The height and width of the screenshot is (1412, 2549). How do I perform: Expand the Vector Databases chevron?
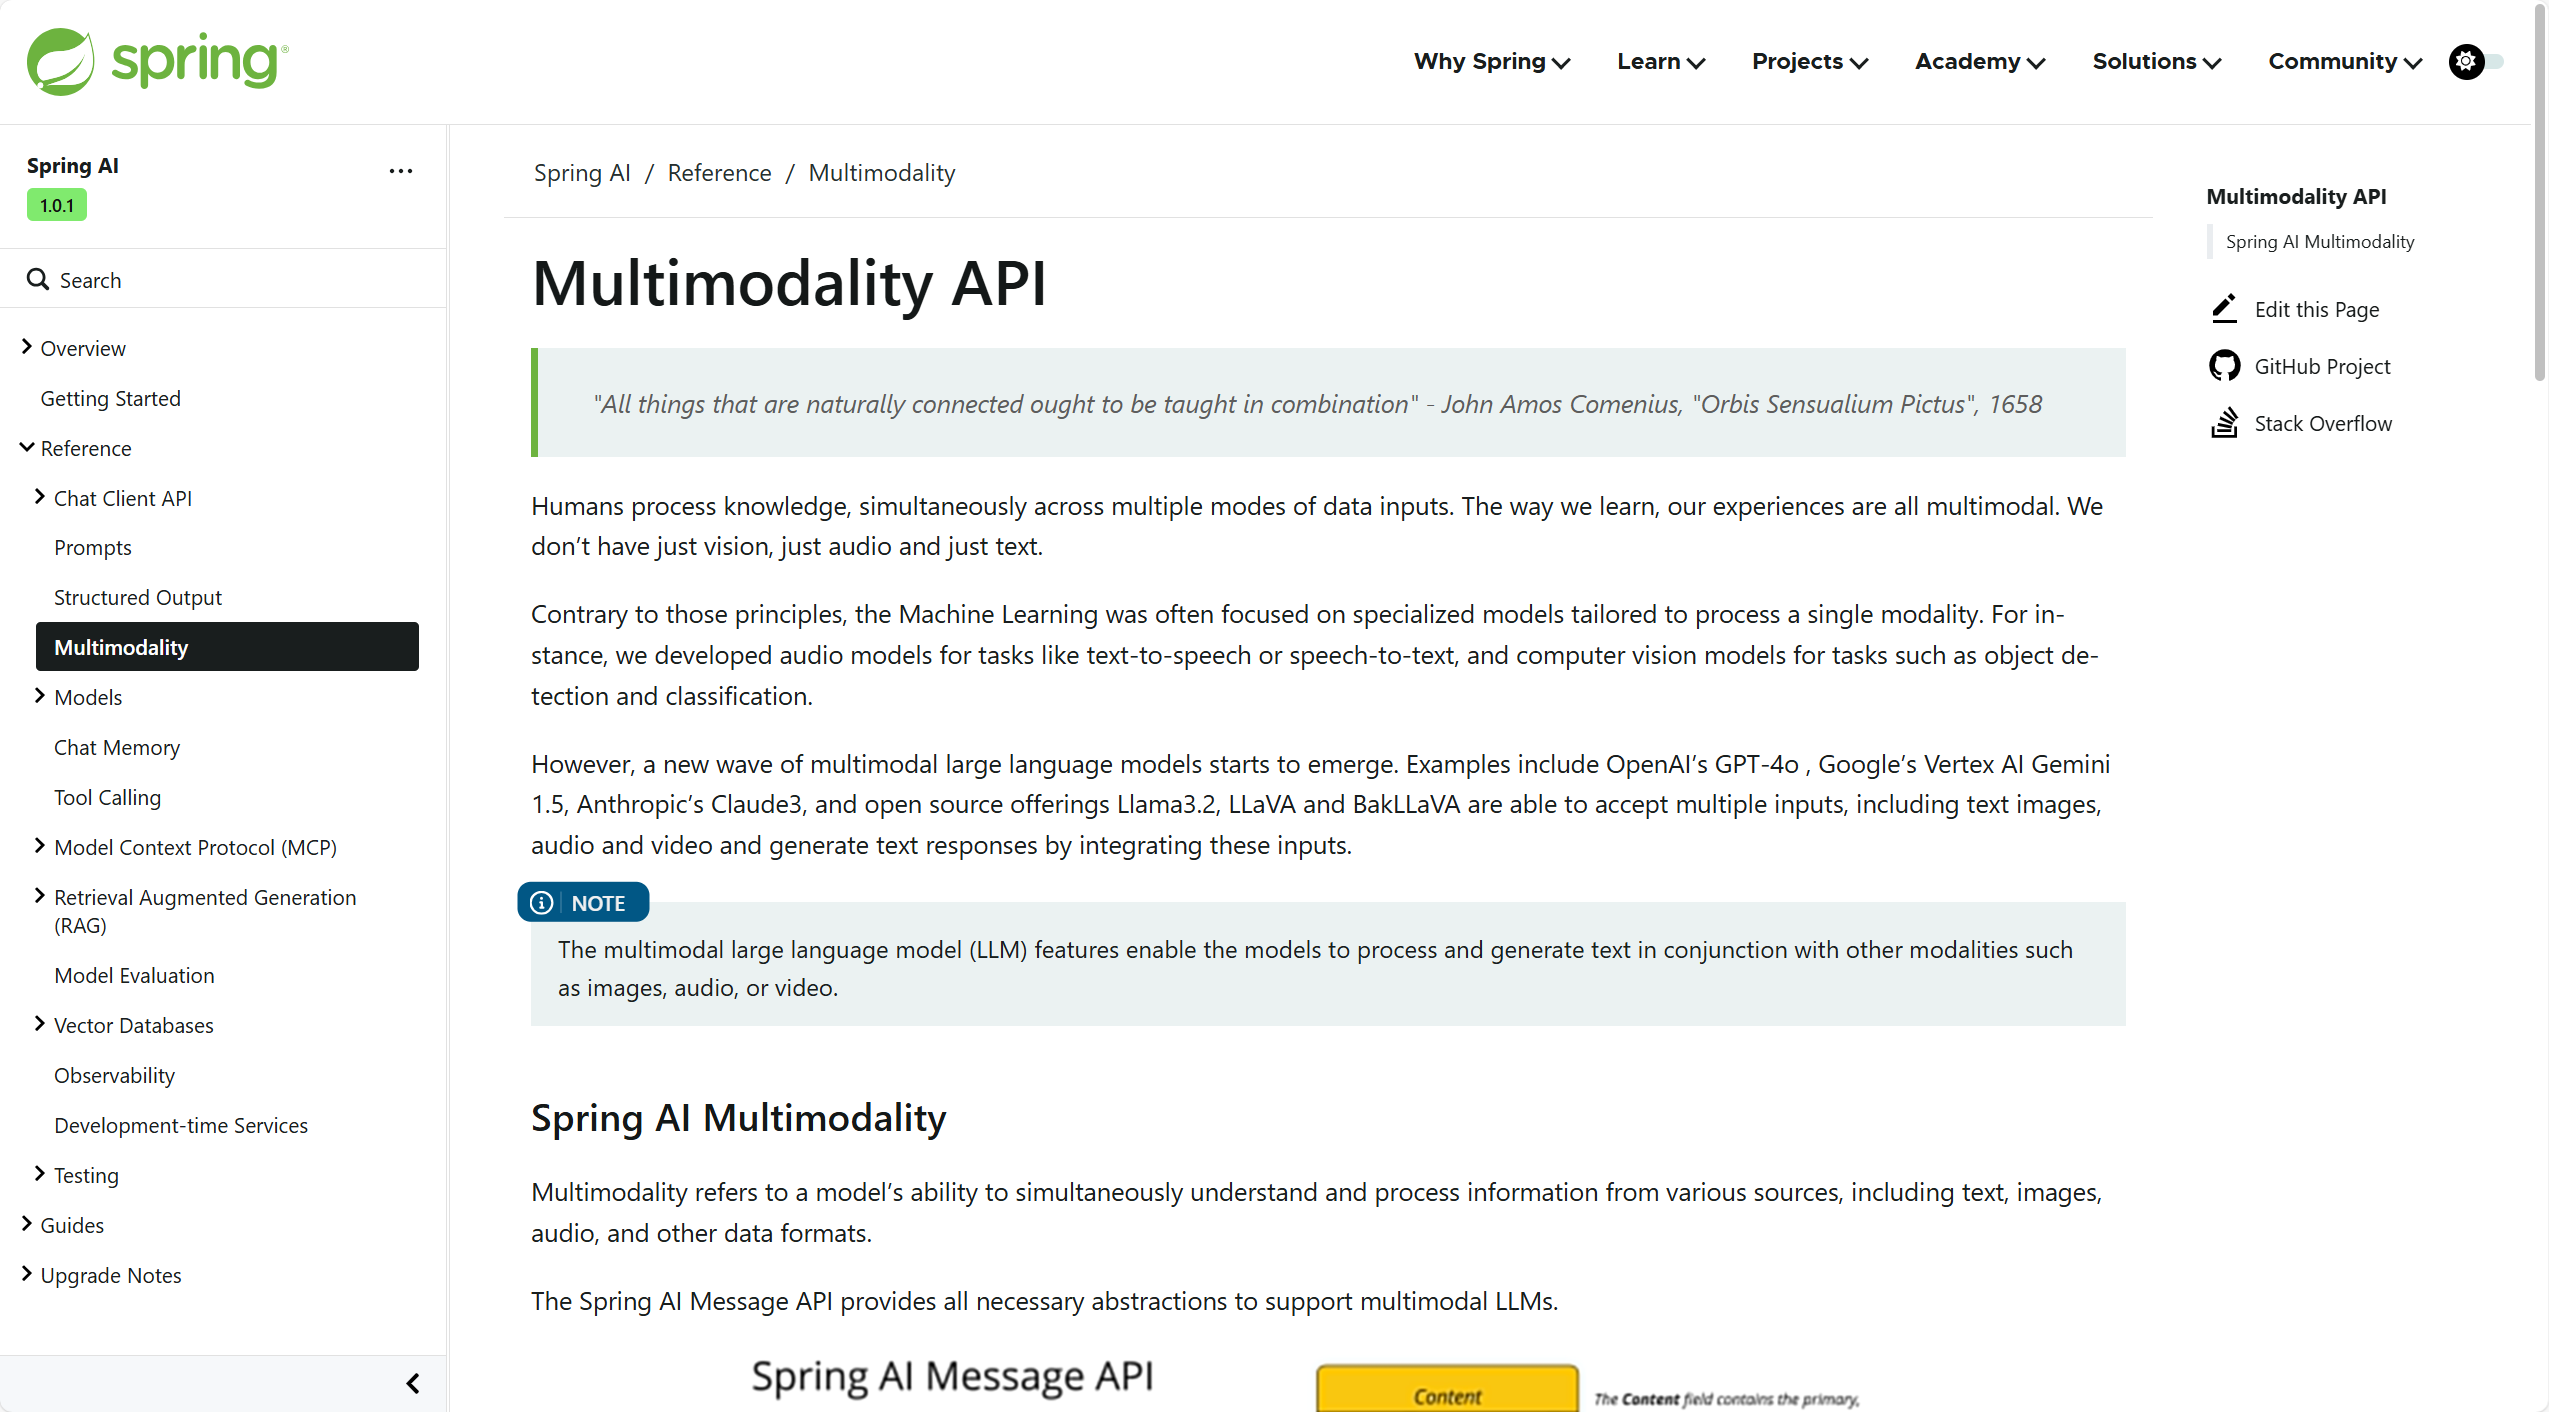40,1024
